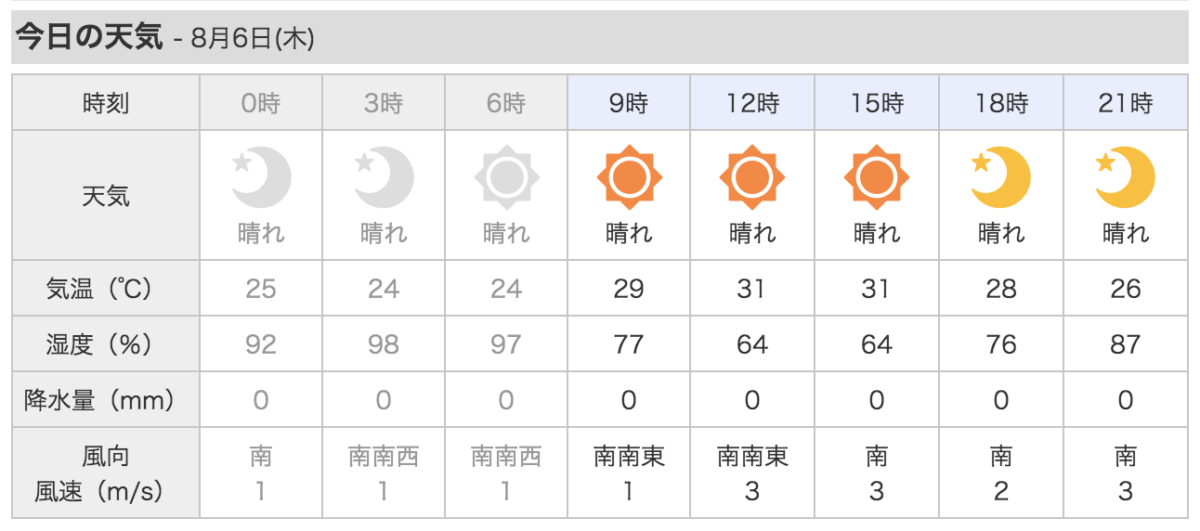Click the yellow moon icon at 21時
The image size is (1200, 531).
[x=1125, y=178]
